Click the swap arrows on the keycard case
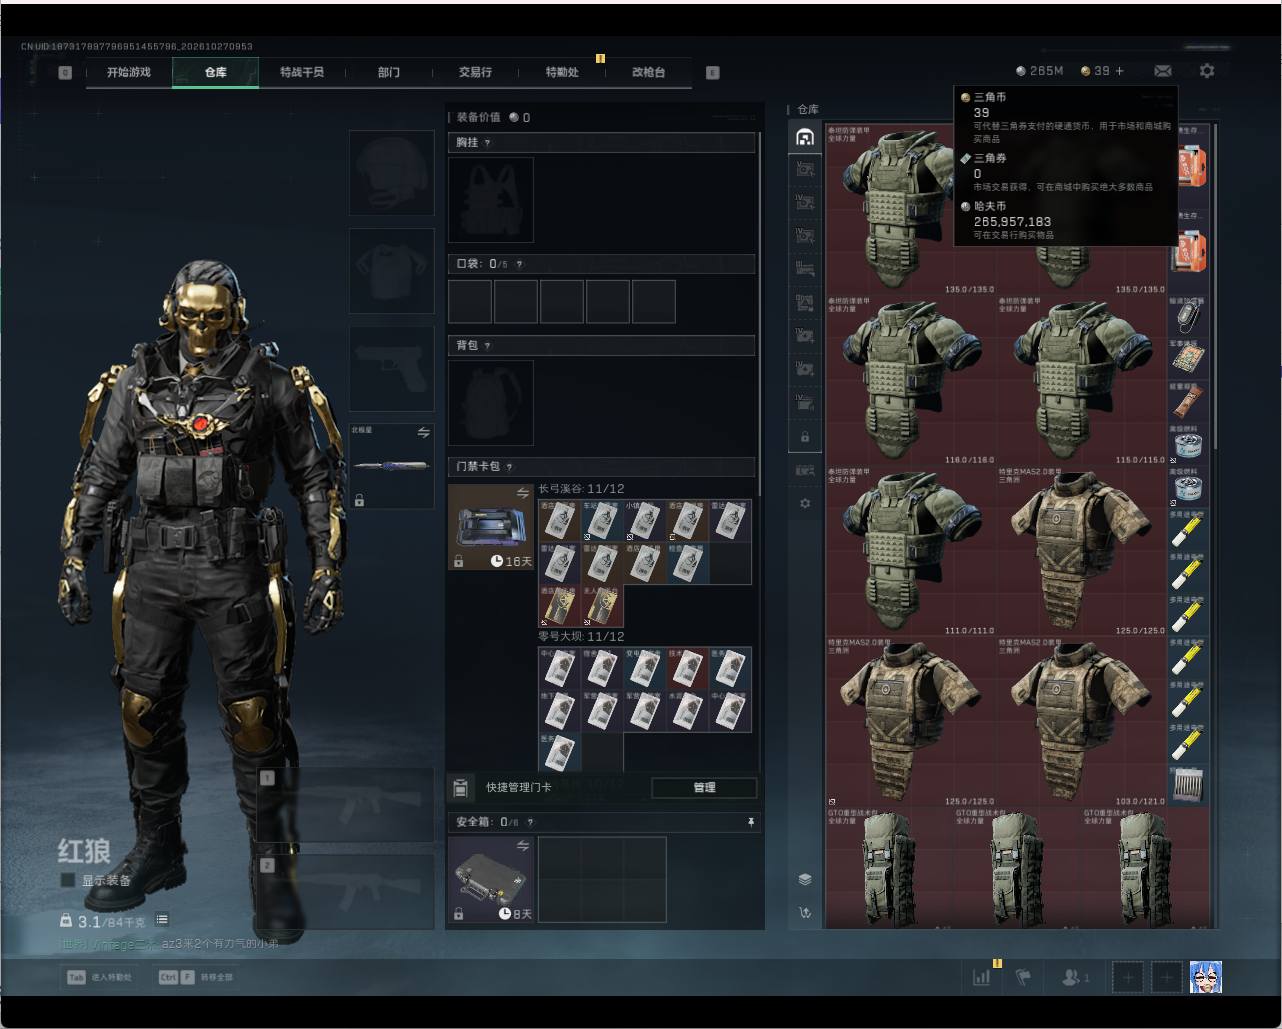This screenshot has height=1029, width=1282. point(522,493)
